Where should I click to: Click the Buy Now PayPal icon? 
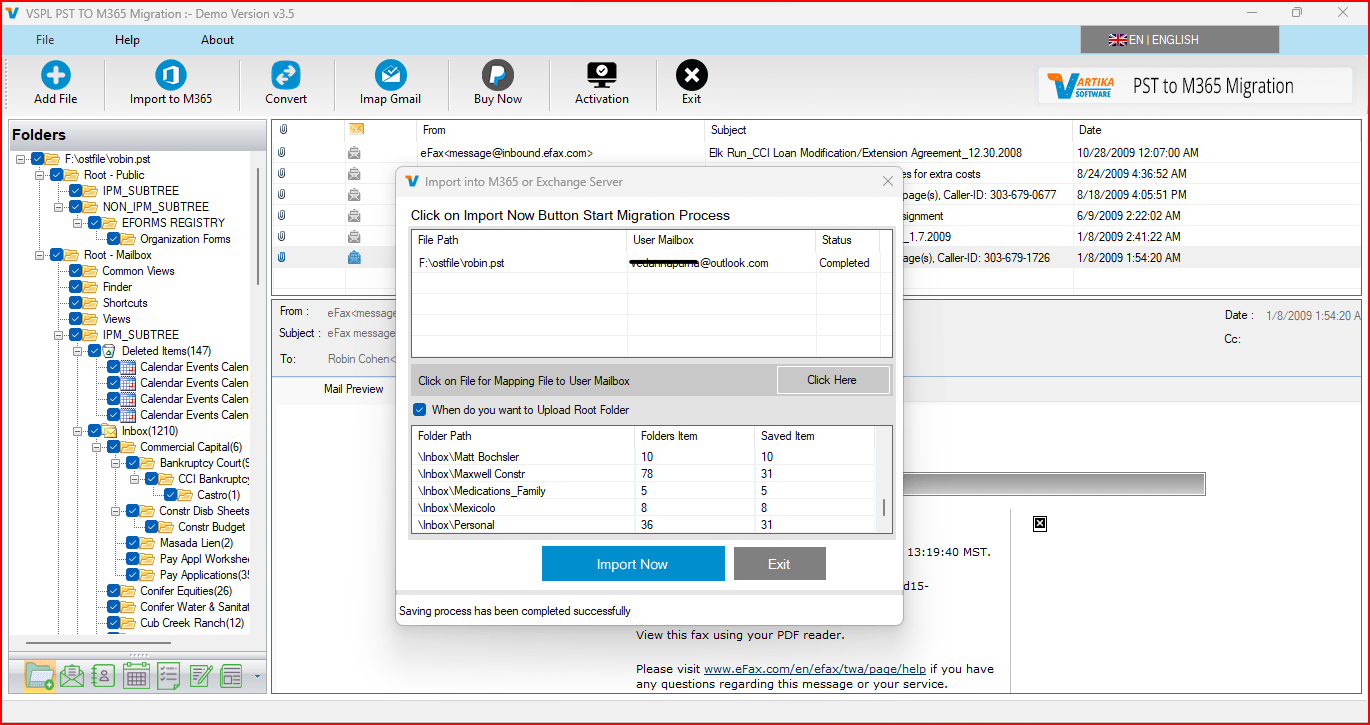tap(498, 75)
